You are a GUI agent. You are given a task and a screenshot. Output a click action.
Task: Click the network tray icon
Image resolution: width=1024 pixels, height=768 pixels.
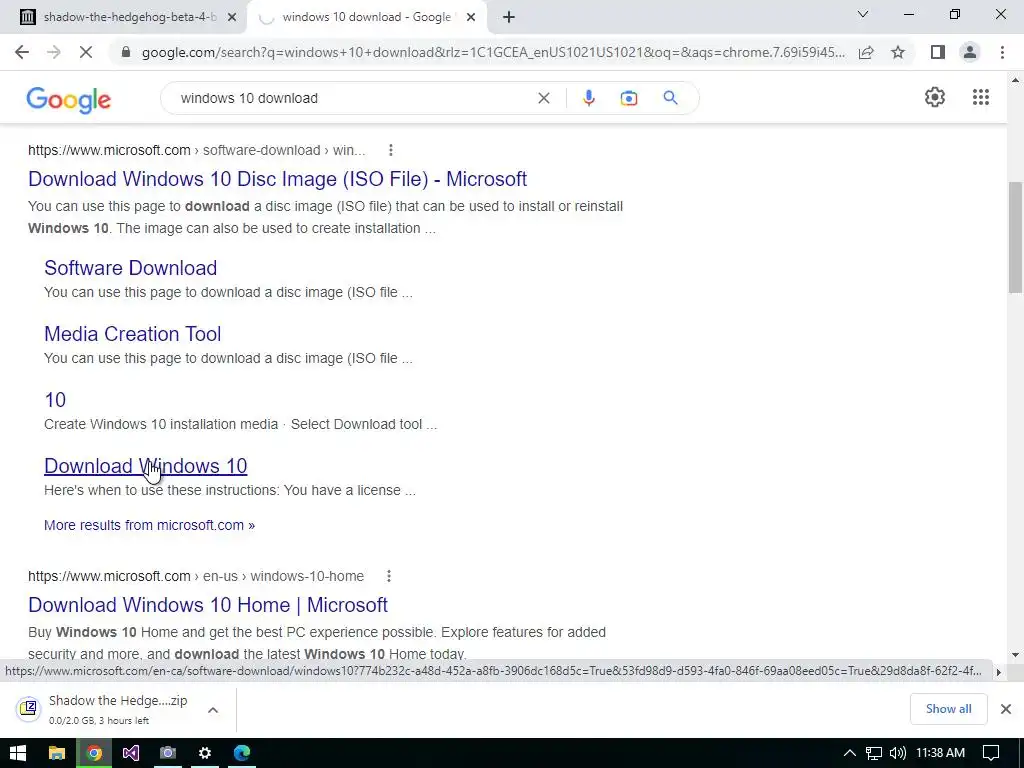pyautogui.click(x=873, y=753)
